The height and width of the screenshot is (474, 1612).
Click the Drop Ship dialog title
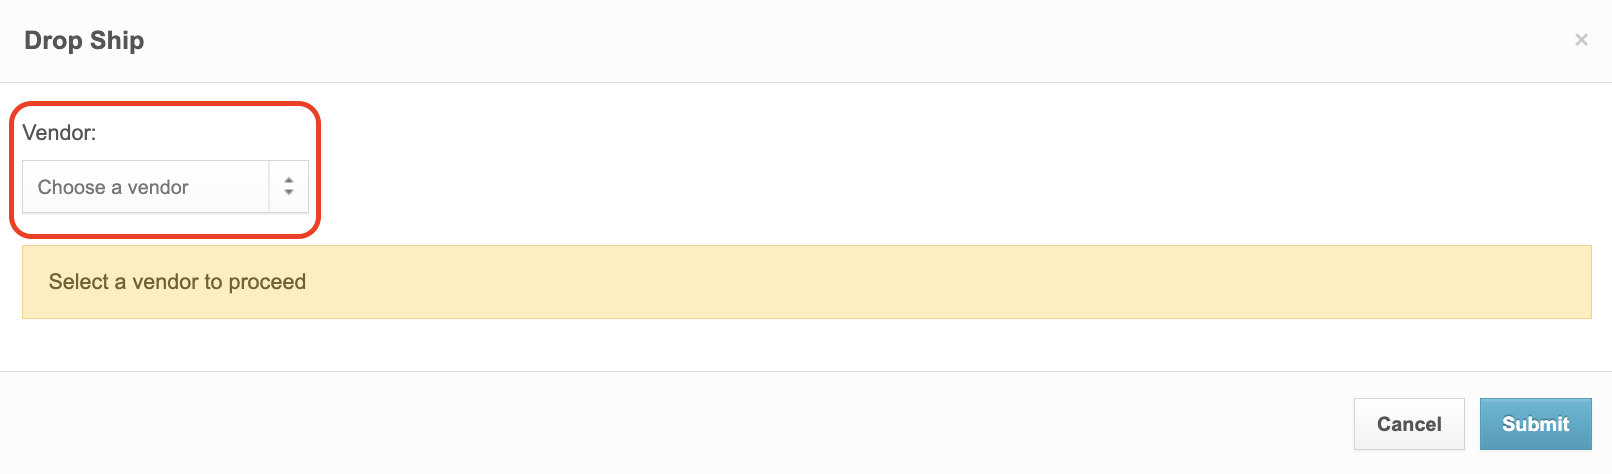[84, 41]
